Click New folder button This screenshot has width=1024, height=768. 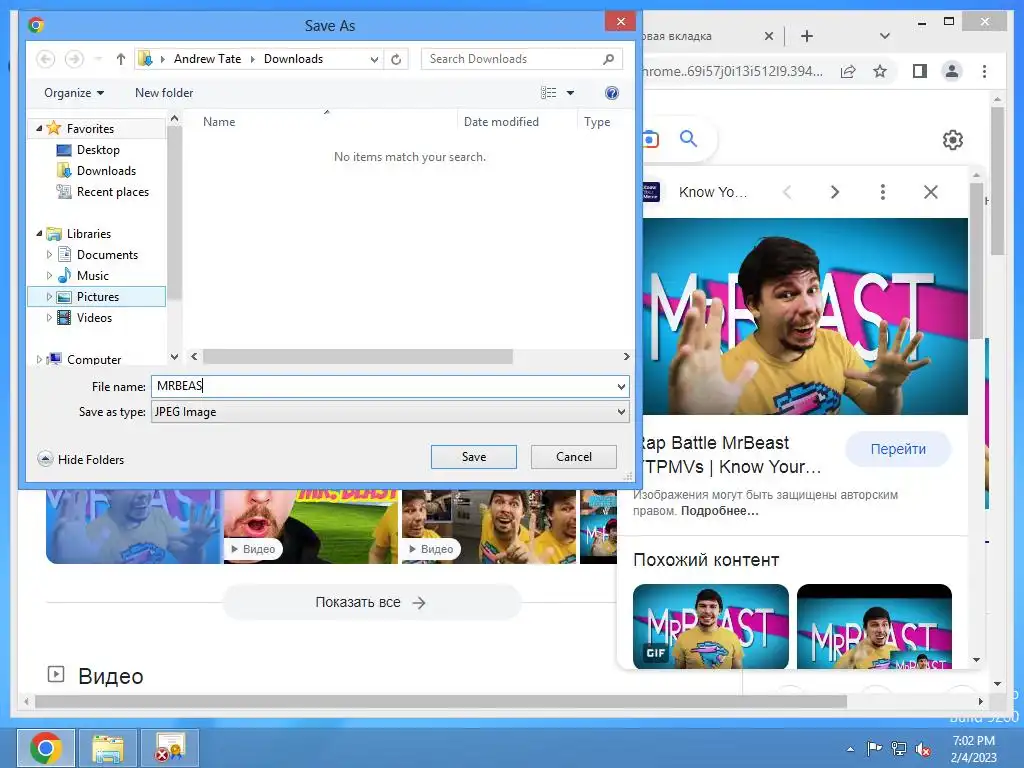coord(164,93)
